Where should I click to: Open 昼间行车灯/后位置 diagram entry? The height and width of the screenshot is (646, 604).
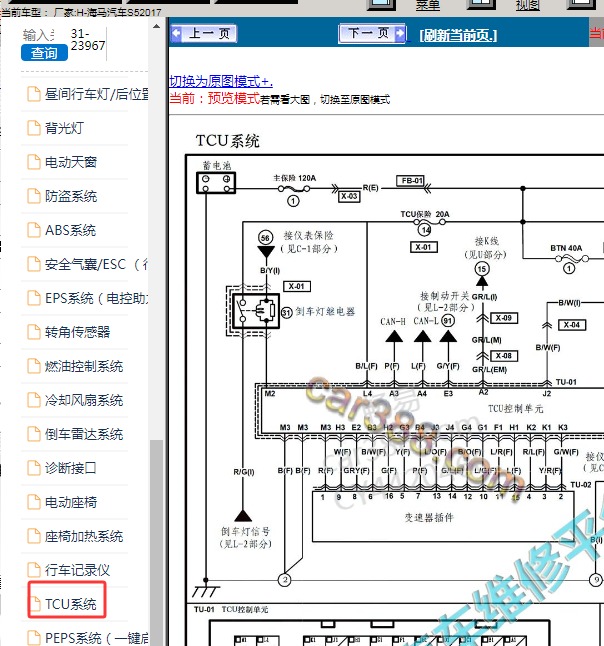(96, 94)
